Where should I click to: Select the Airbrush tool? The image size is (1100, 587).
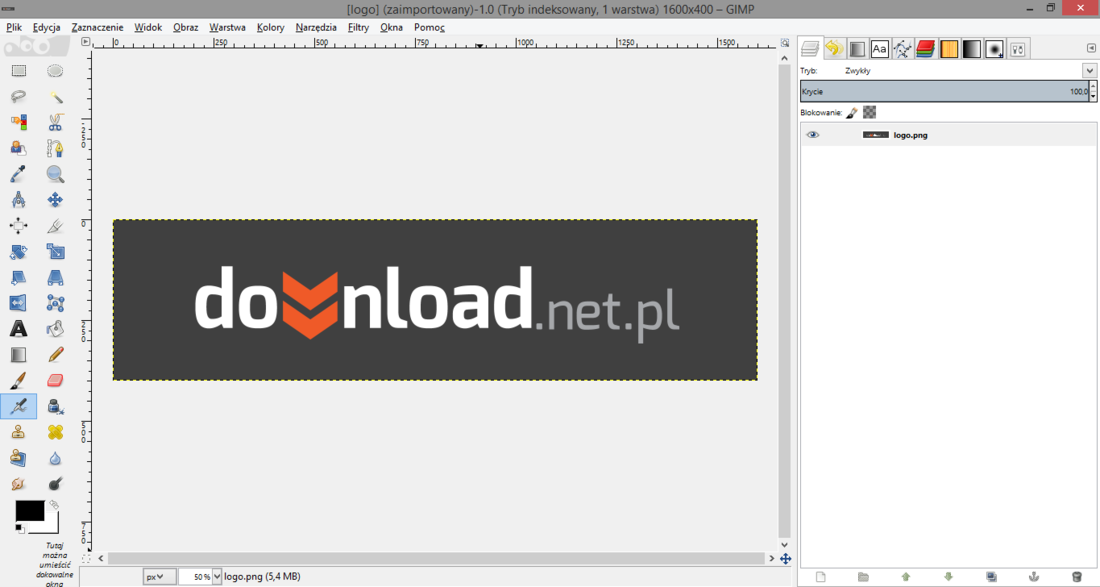pos(18,406)
